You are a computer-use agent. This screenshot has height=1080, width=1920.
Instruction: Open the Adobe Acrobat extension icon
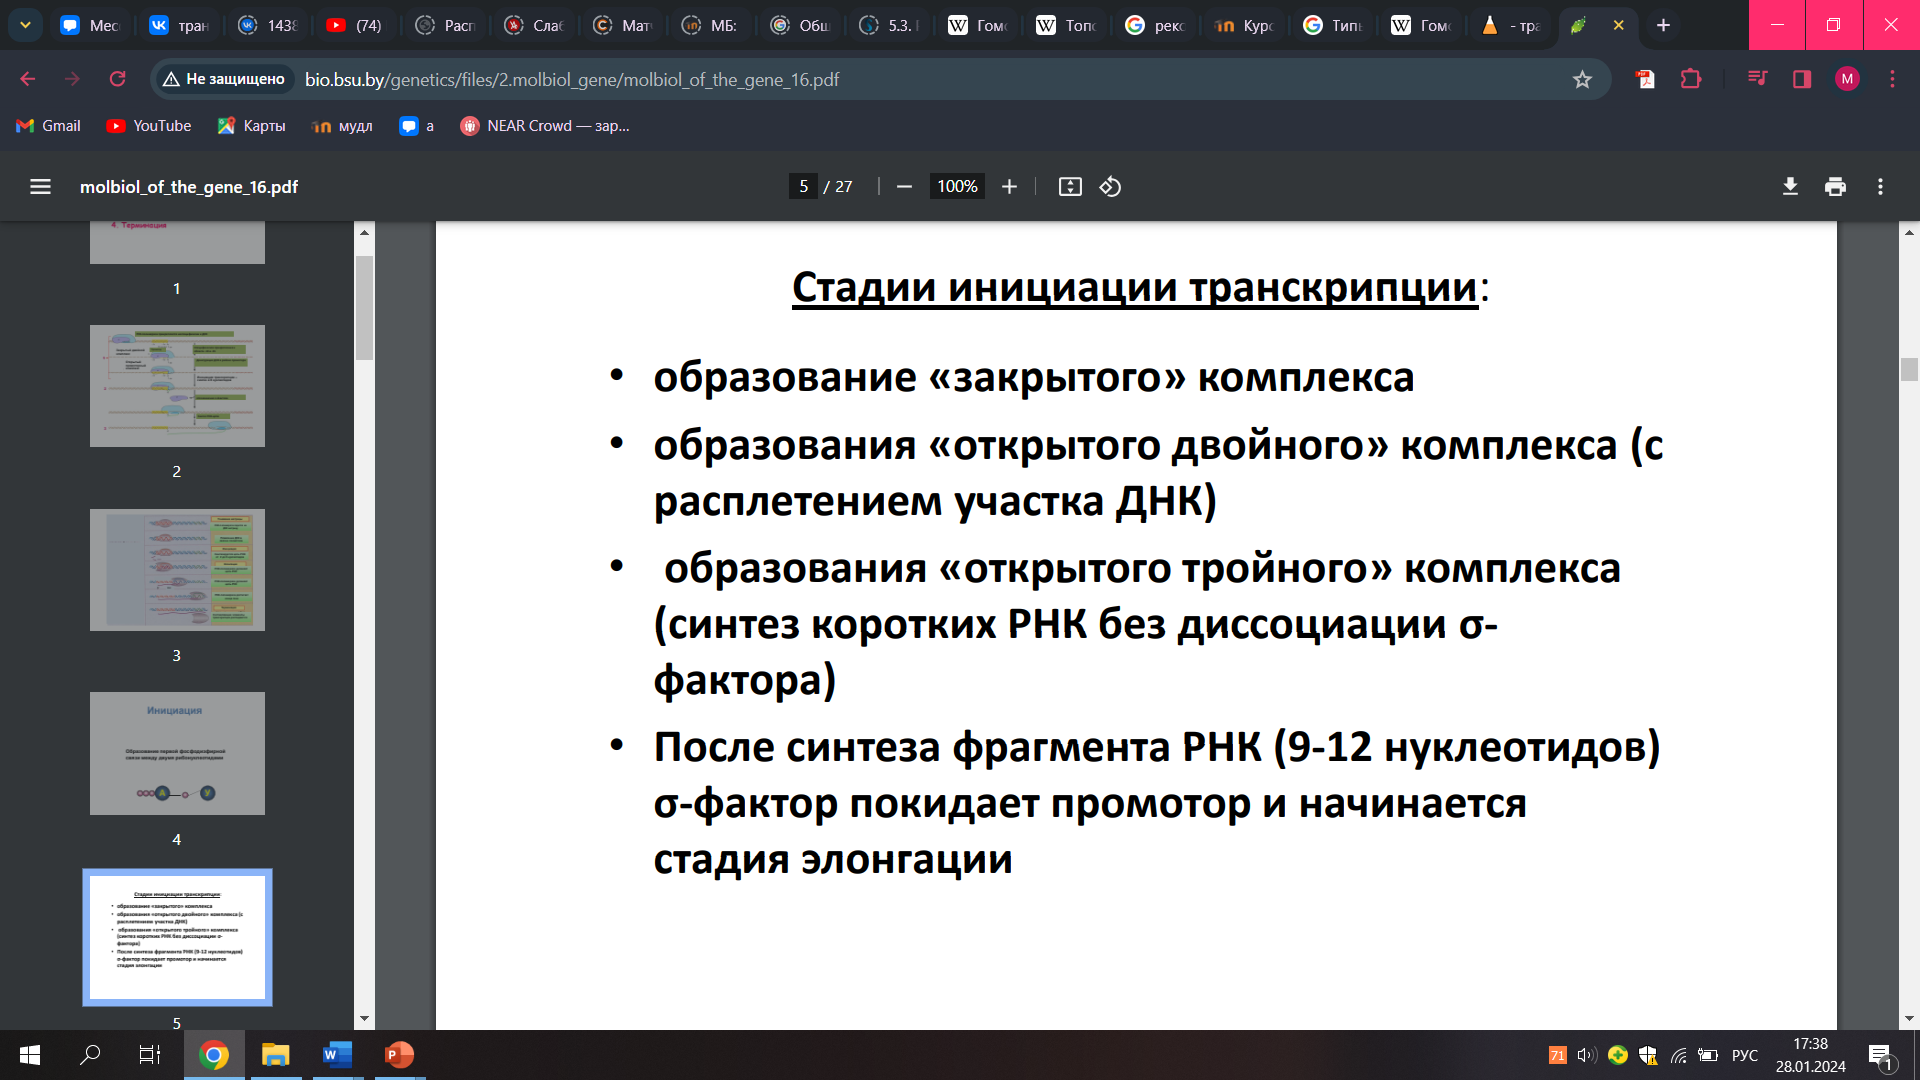coord(1645,79)
